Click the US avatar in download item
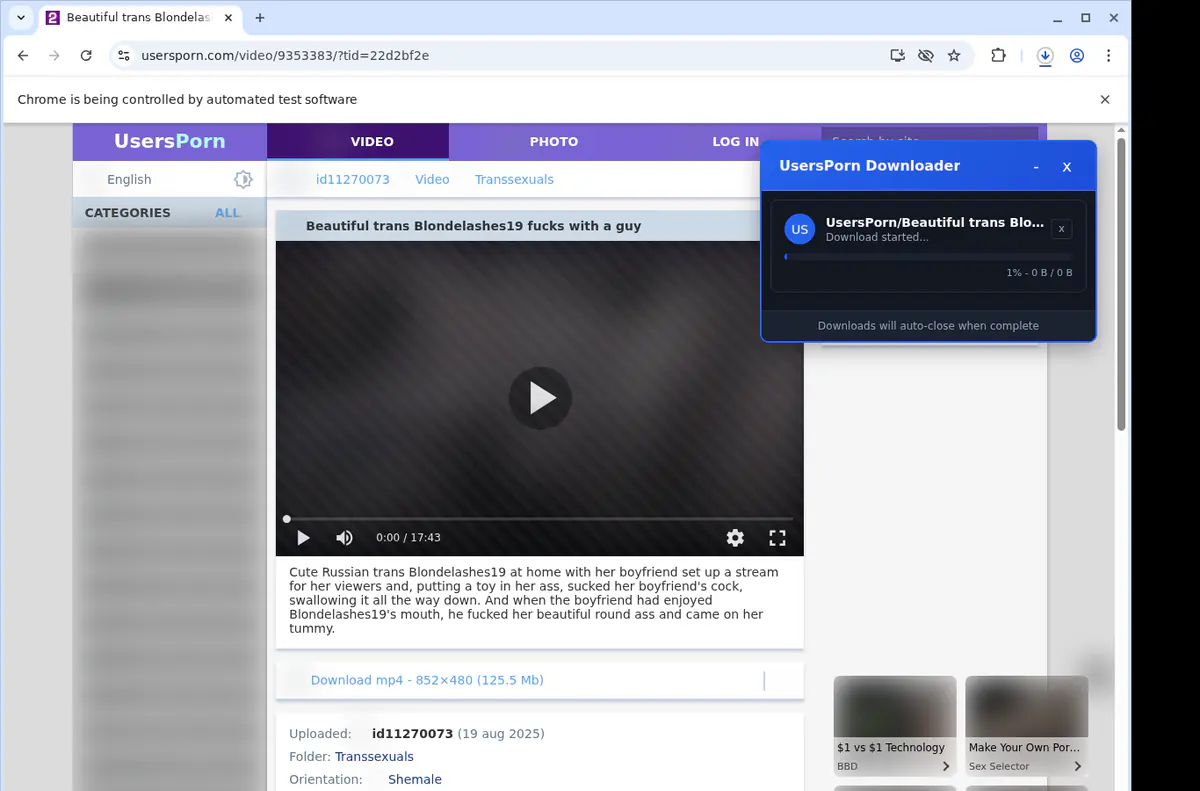1200x791 pixels. coord(800,229)
